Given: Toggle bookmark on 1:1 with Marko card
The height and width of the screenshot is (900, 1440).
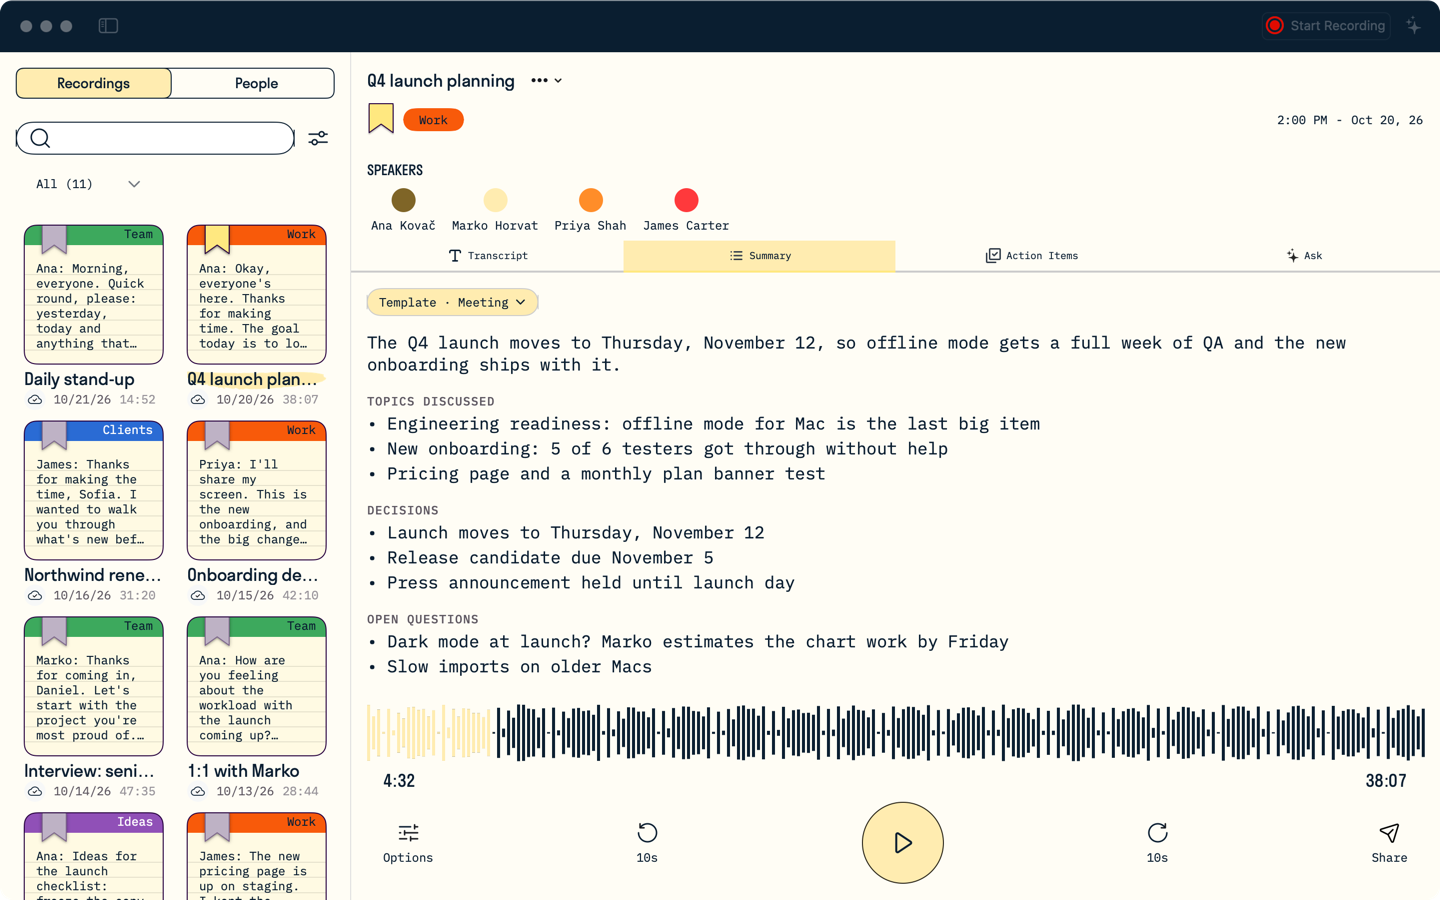Looking at the screenshot, I should (x=217, y=630).
